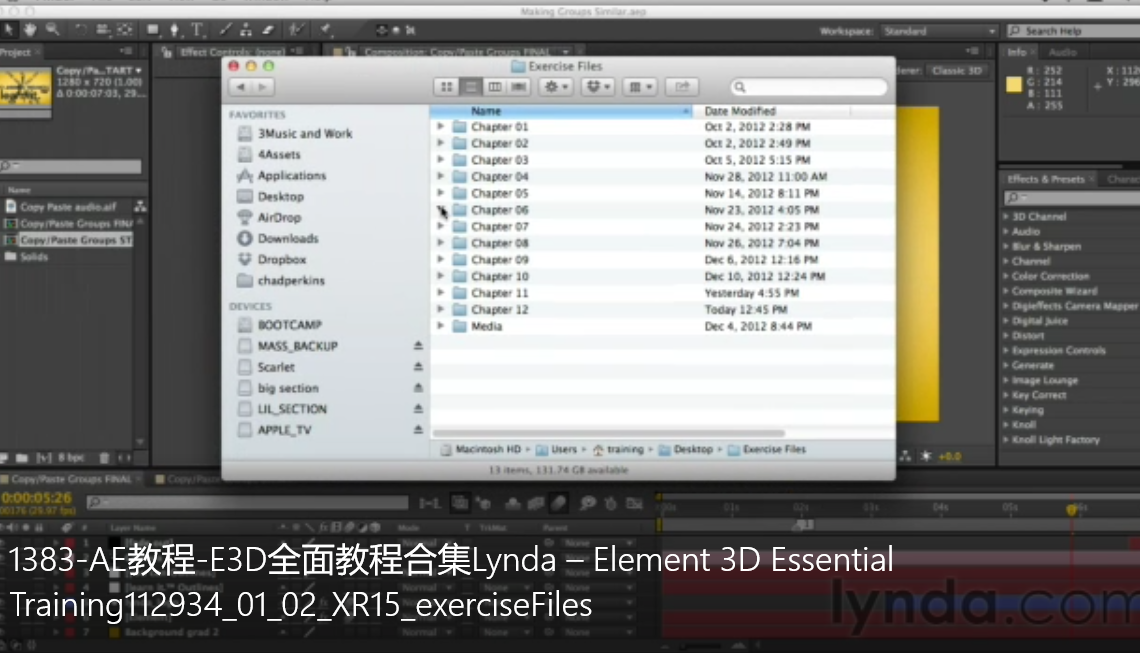Screen dimensions: 1140x653
Task: Click the Search Help field
Action: pos(1073,31)
